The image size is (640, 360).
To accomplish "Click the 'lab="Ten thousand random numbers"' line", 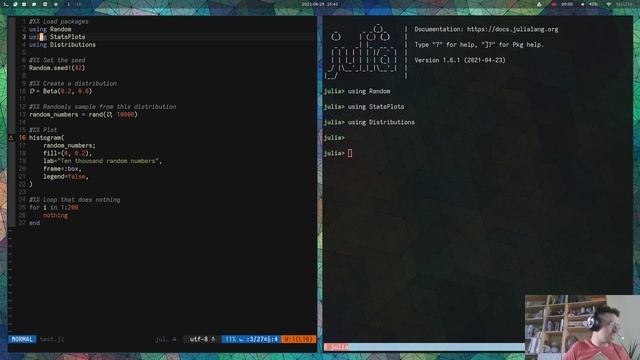I will [x=102, y=161].
